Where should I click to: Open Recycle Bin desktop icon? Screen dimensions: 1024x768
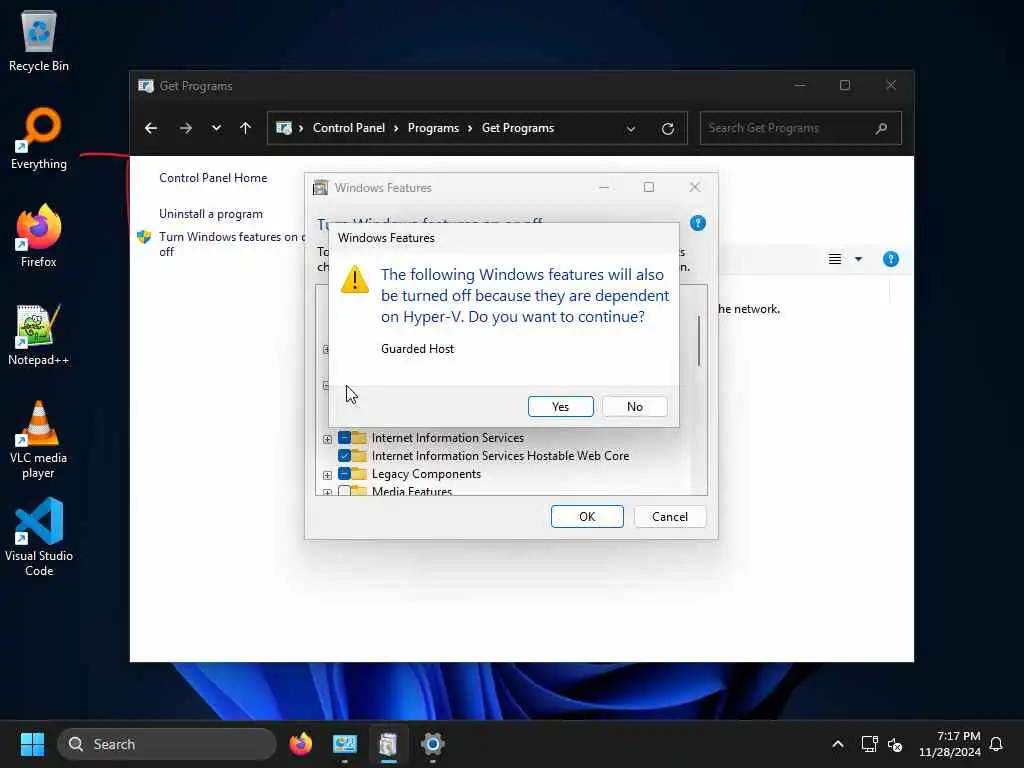pyautogui.click(x=39, y=40)
